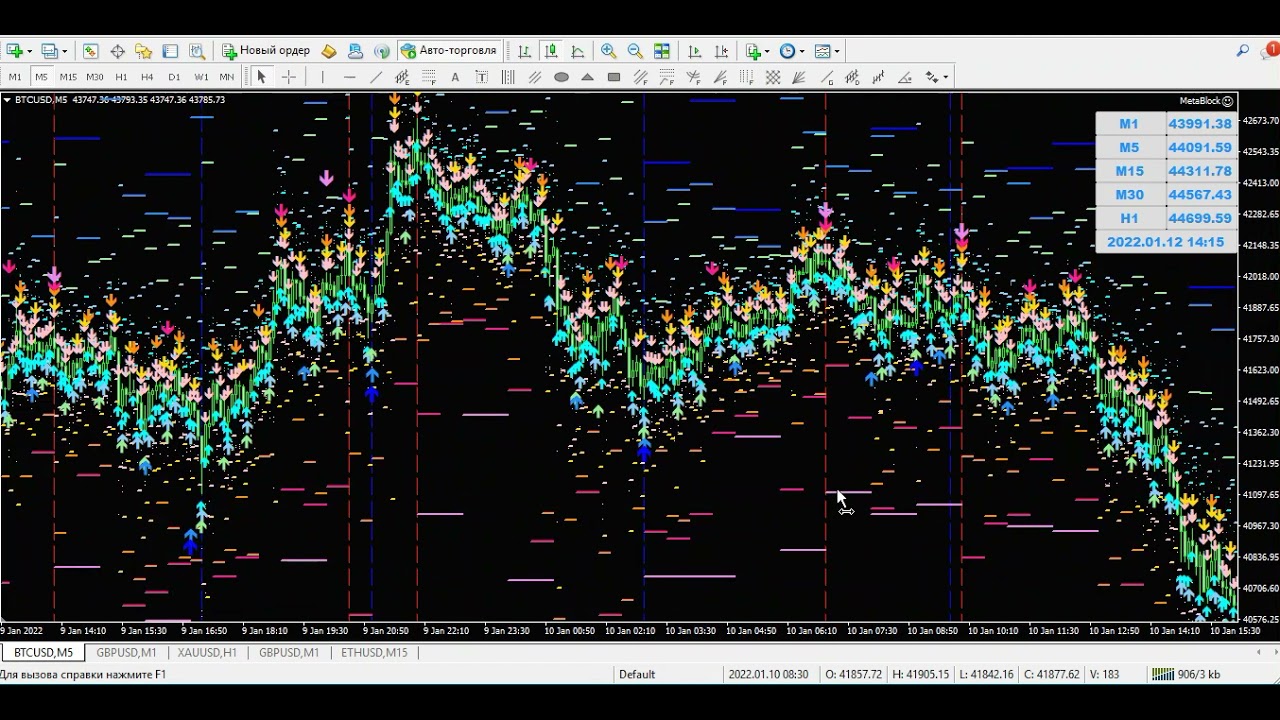The image size is (1280, 720).
Task: Expand the periods clock dropdown arrow
Action: [801, 51]
